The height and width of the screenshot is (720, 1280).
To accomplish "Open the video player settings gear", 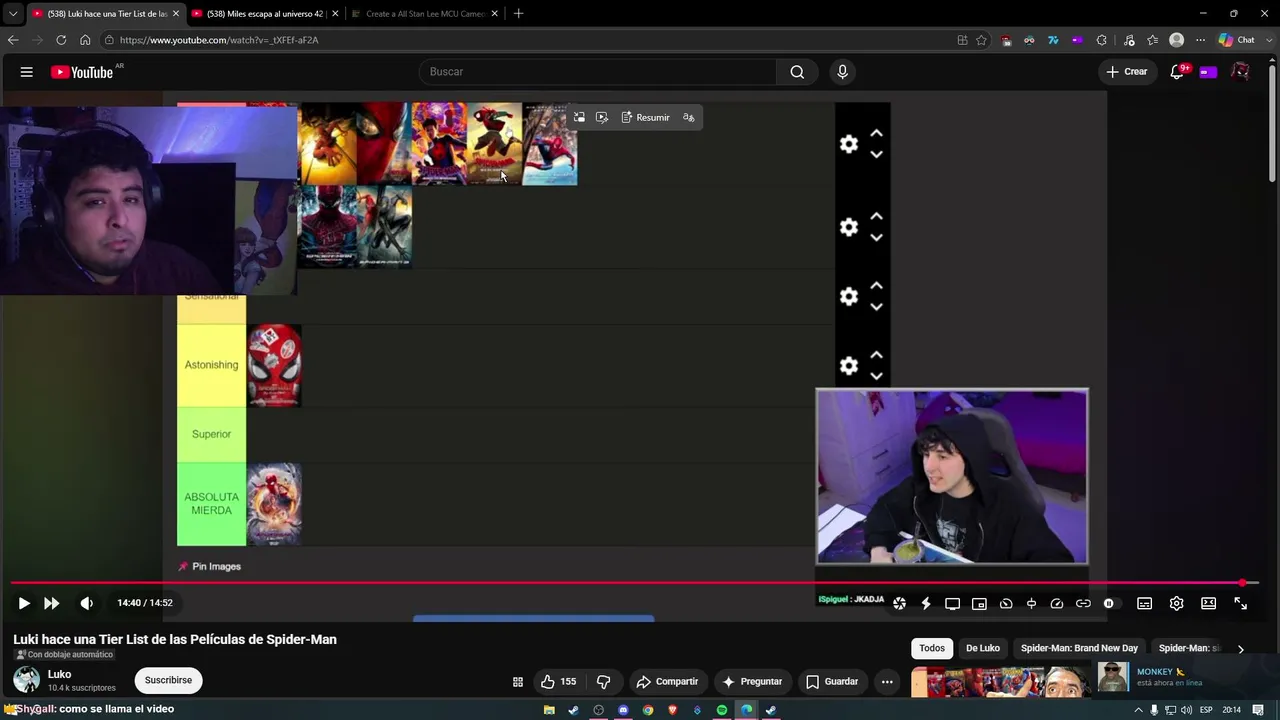I will (1177, 604).
